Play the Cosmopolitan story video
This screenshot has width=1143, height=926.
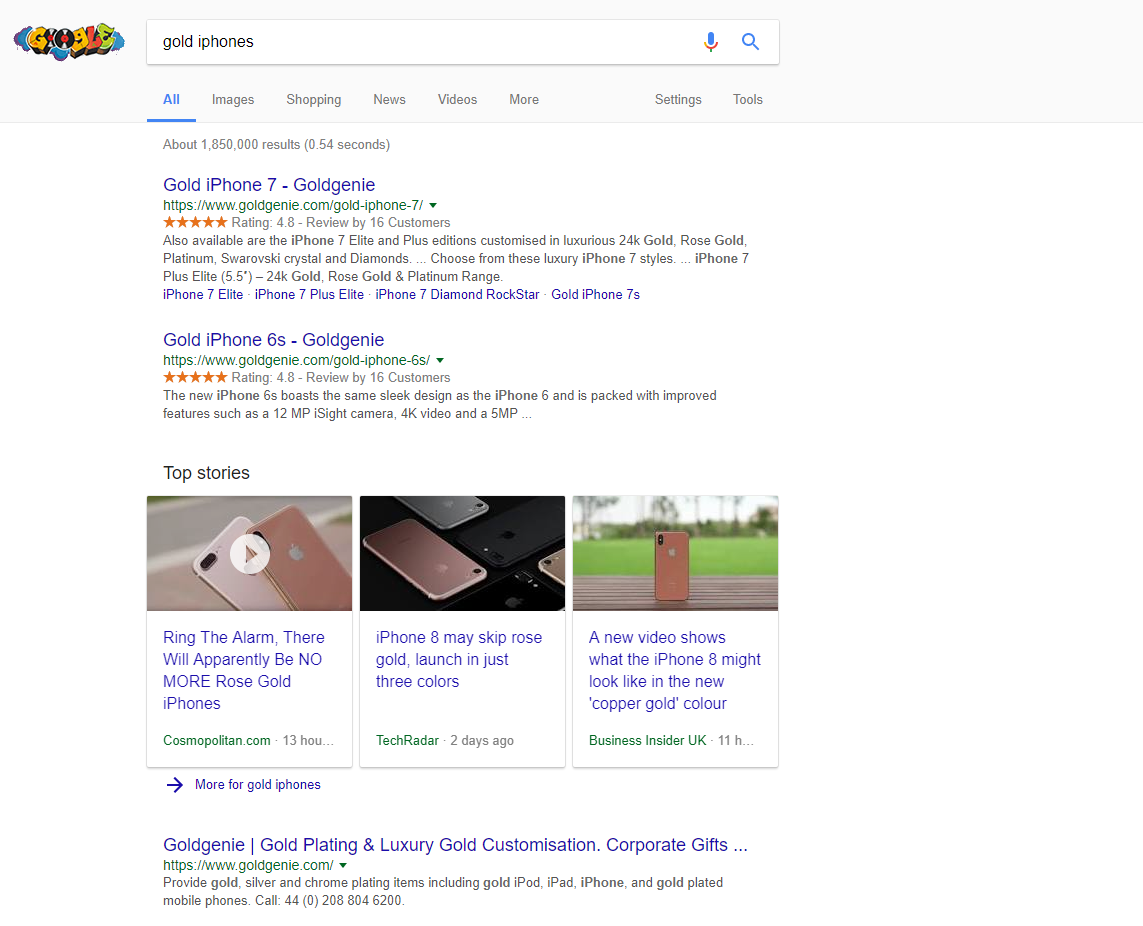pyautogui.click(x=249, y=554)
